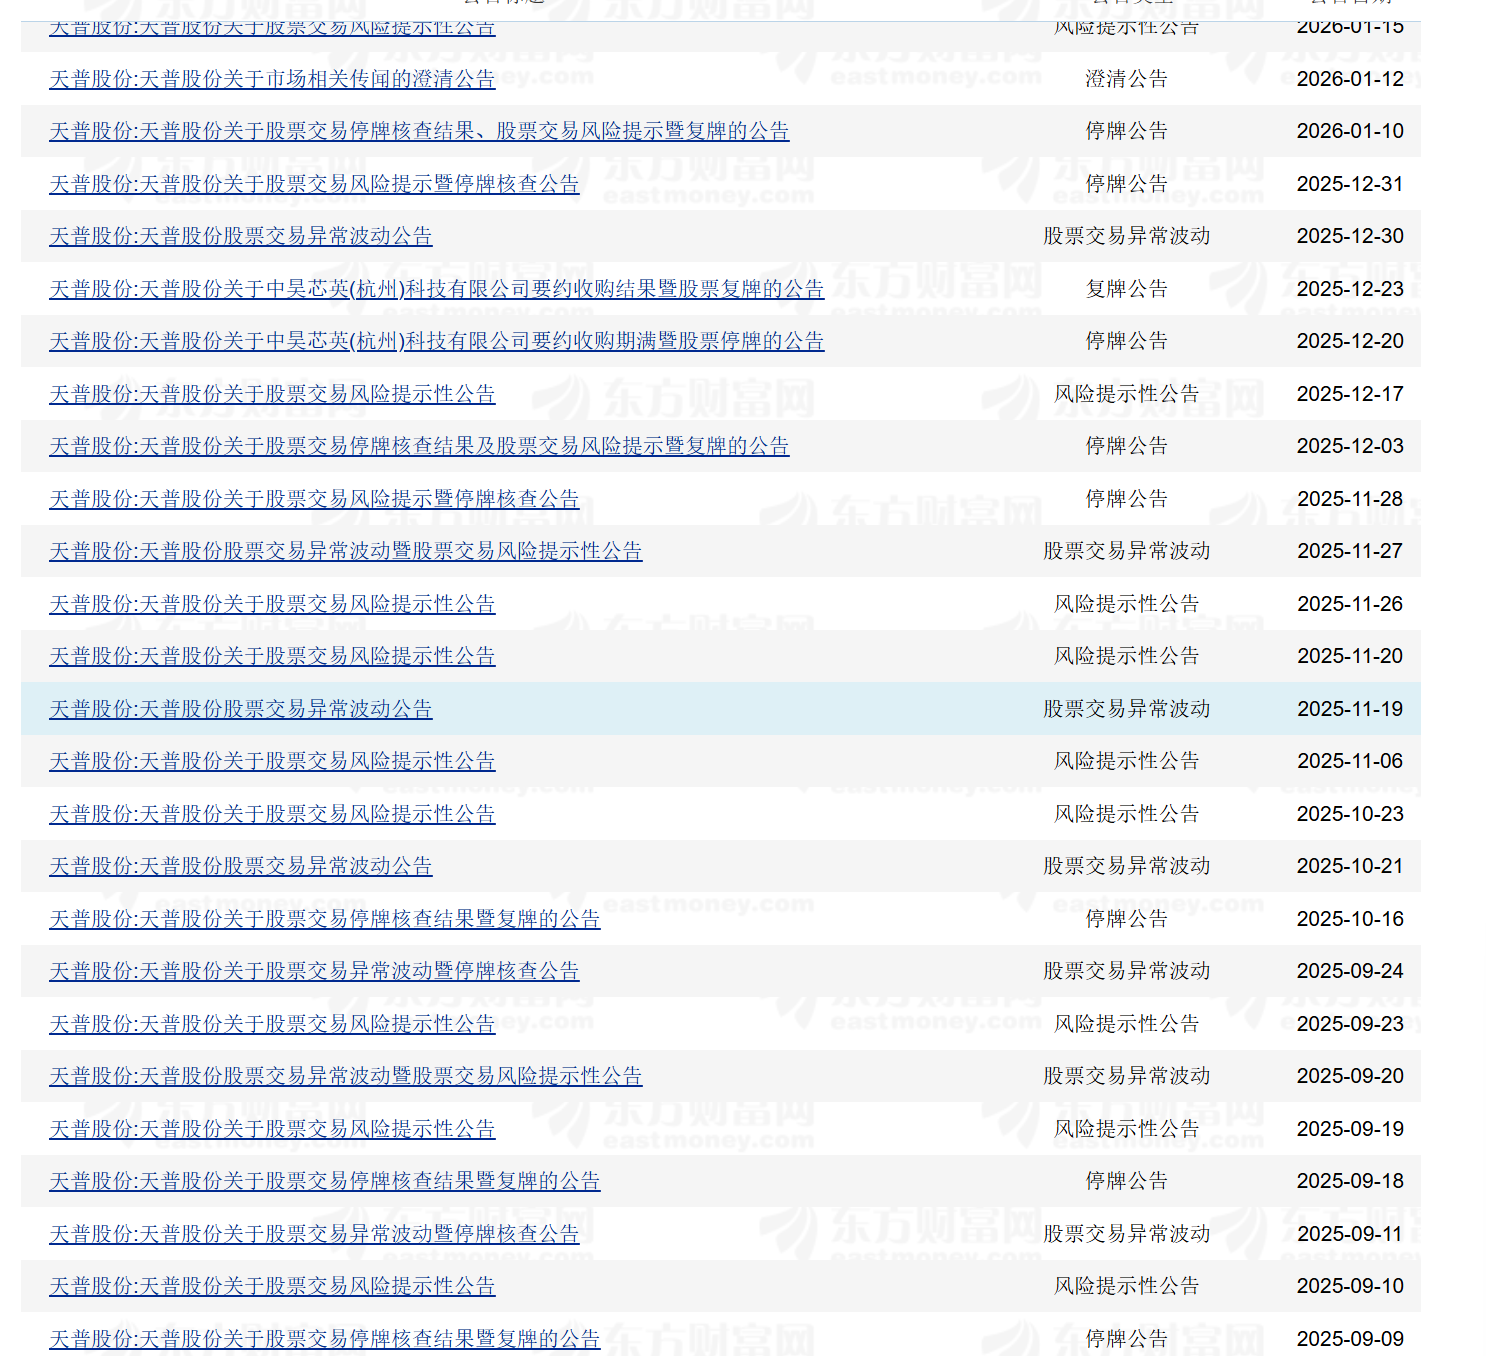
Task: Open the 2025-11-20 股票交易风险提示性公告 link
Action: click(272, 656)
